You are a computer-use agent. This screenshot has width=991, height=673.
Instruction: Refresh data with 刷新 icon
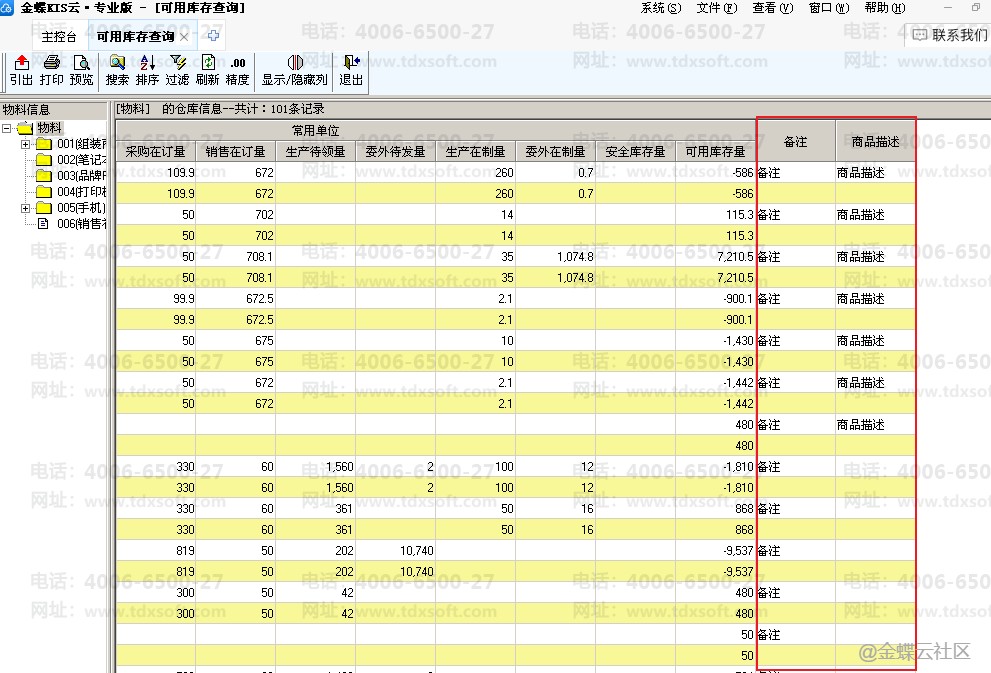pyautogui.click(x=207, y=71)
